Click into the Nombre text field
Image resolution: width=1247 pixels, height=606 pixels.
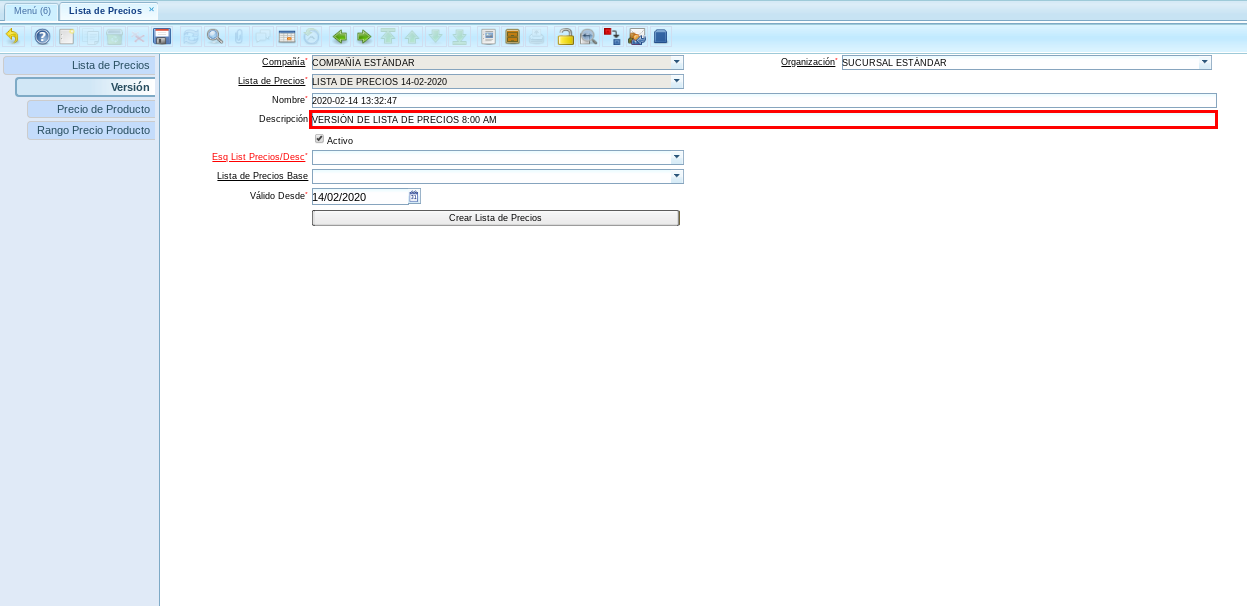point(764,100)
